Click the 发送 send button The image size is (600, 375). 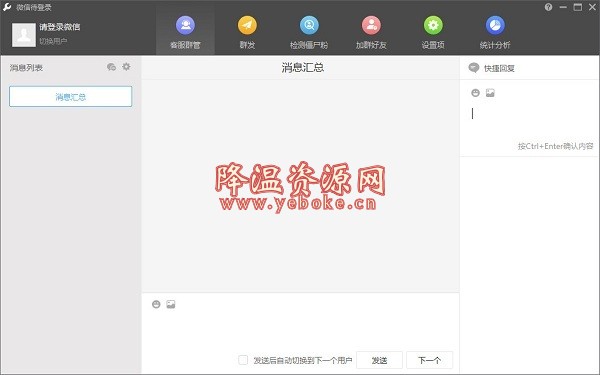click(379, 360)
